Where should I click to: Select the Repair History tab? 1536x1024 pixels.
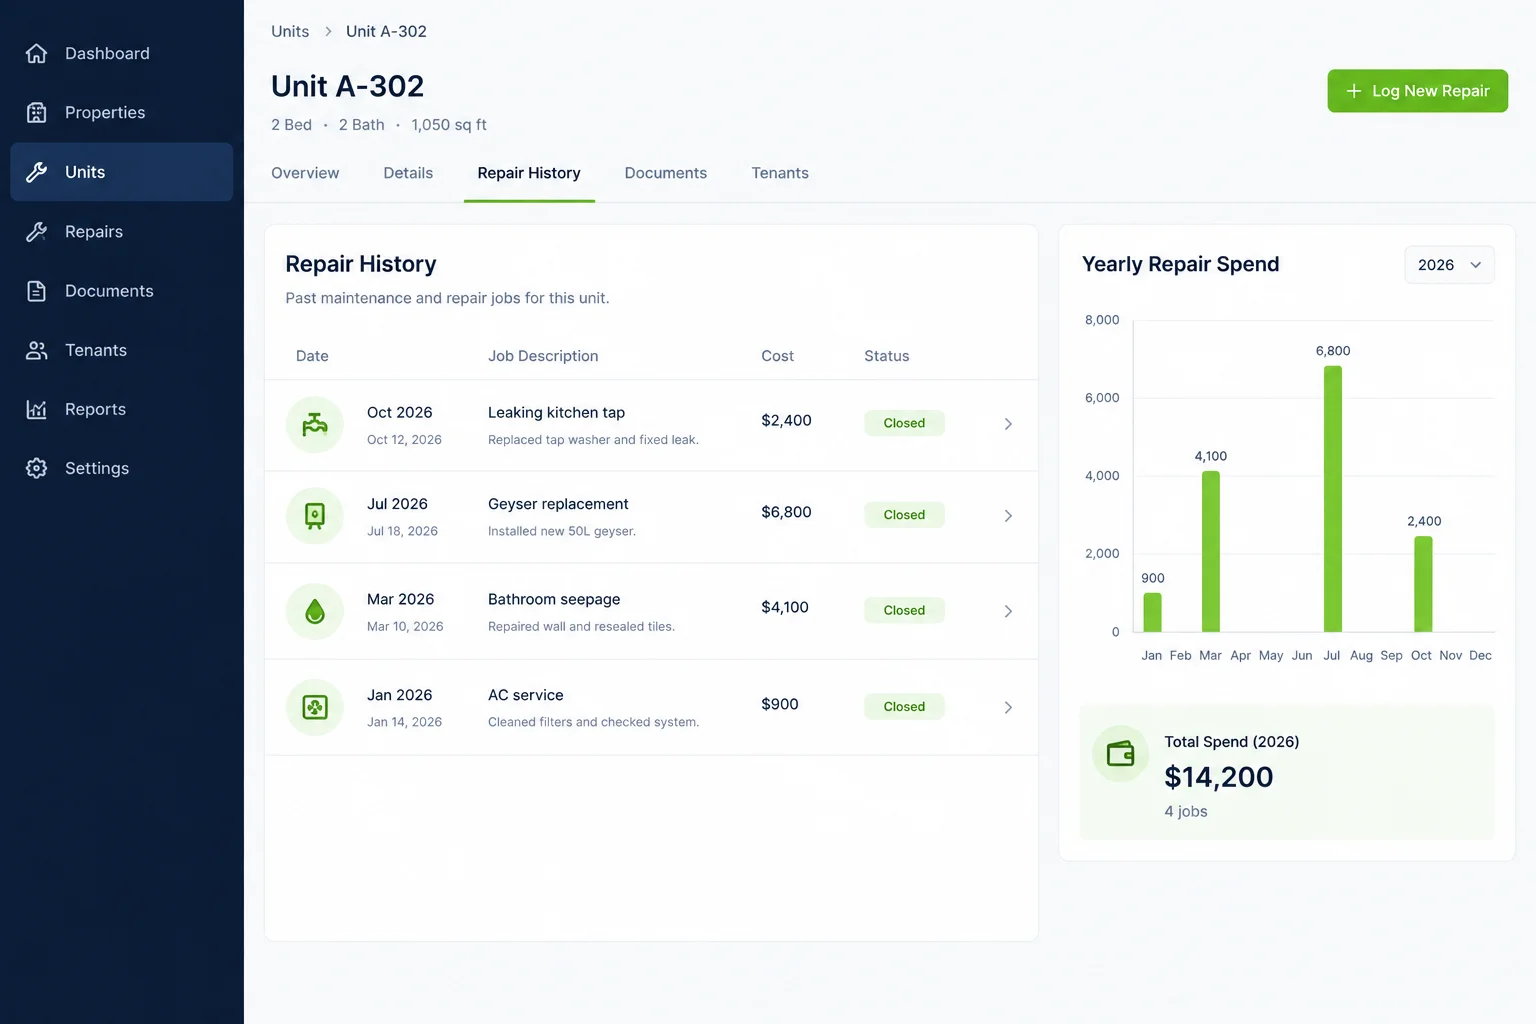pos(529,173)
